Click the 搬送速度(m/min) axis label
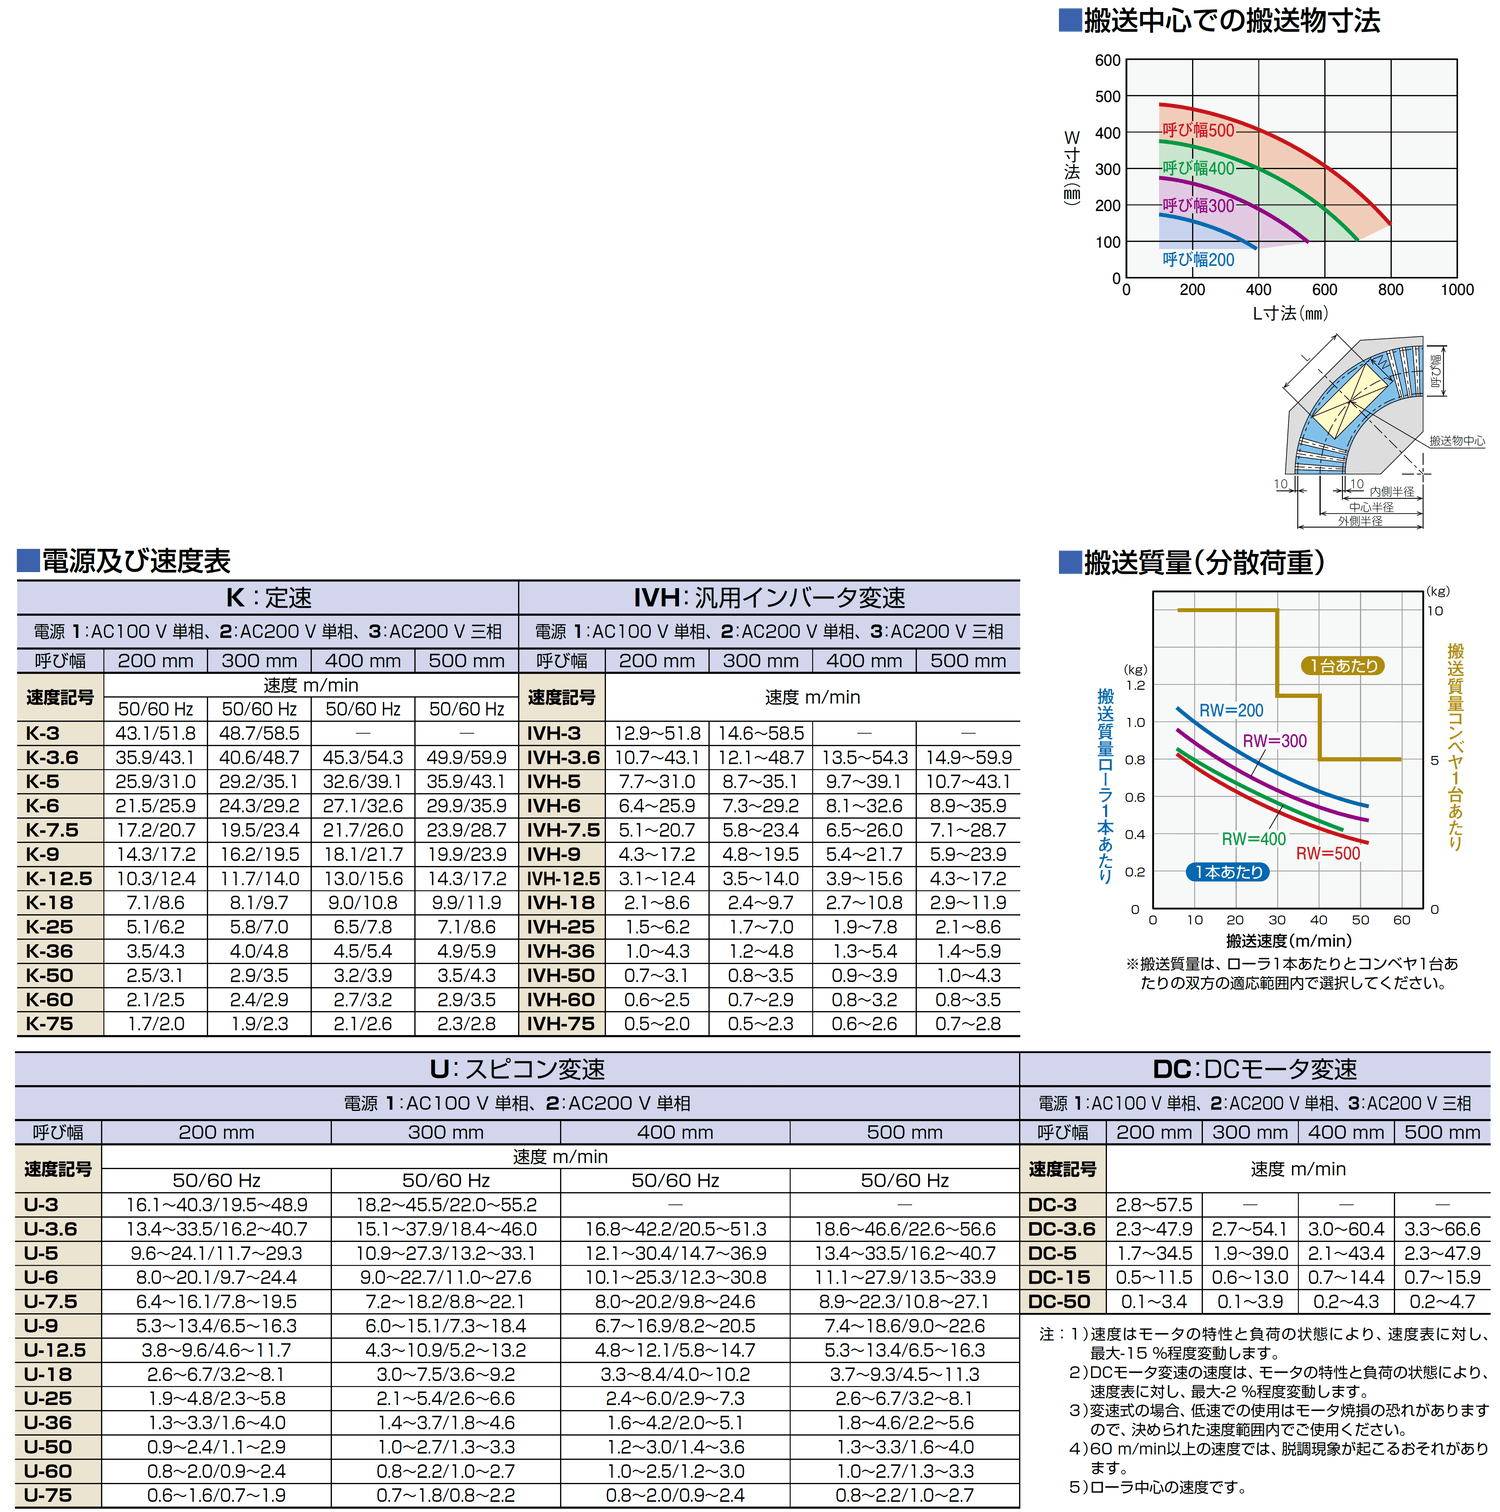 1288,941
